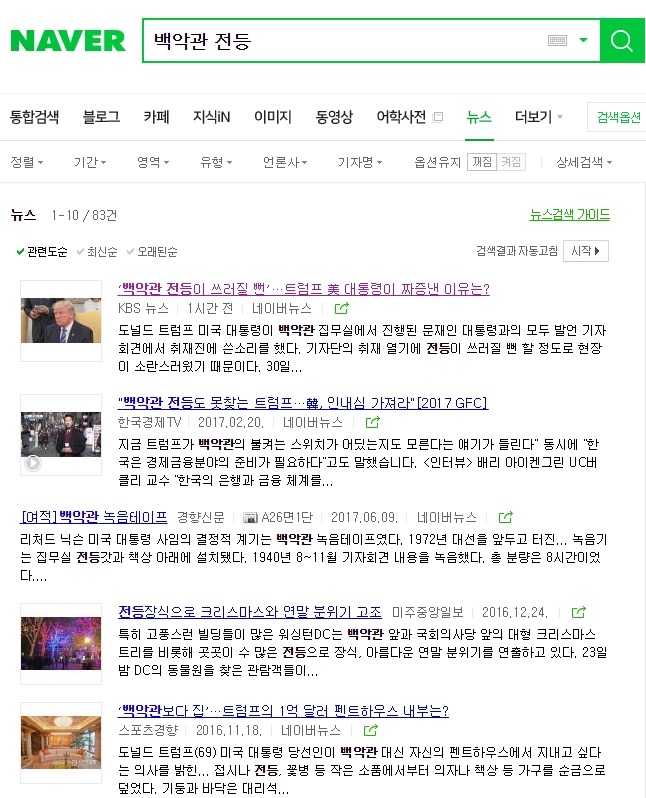Viewport: 646px width, 798px height.
Task: Open the 네이버뉴스 link in KBS 뉴스 result
Action: point(282,308)
